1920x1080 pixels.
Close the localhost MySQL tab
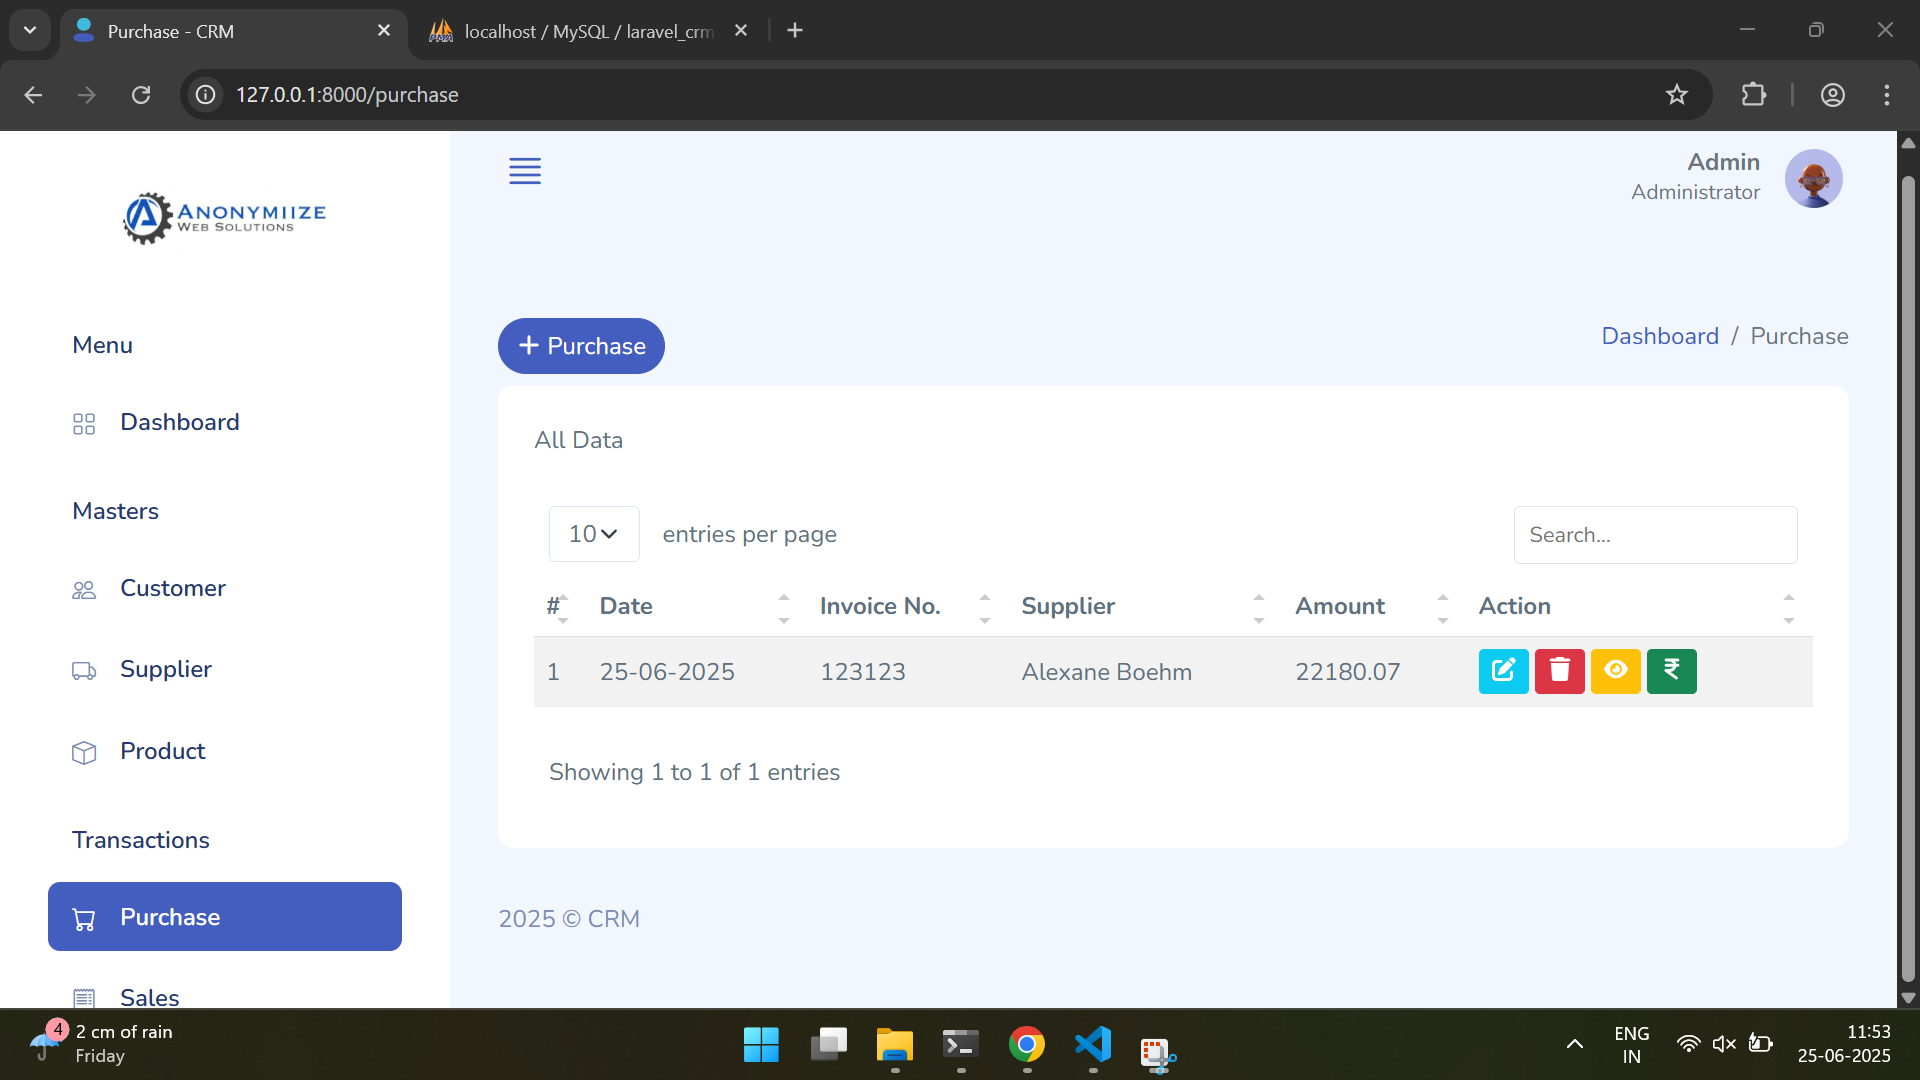[741, 31]
